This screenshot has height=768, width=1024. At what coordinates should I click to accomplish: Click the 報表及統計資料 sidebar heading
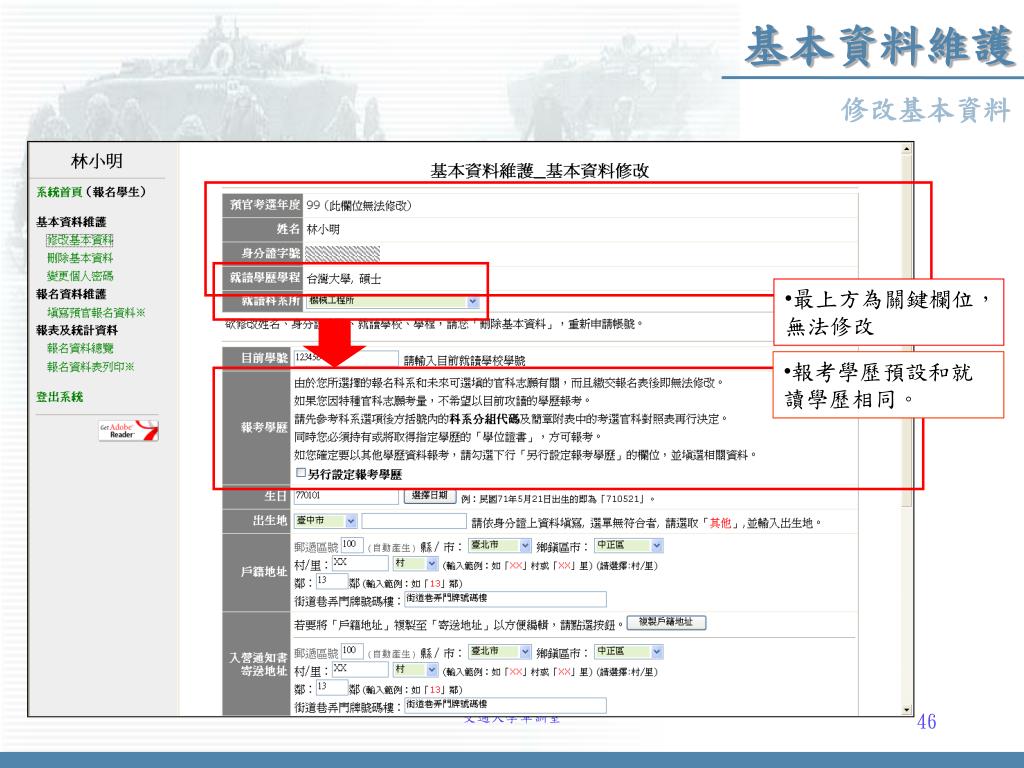coord(77,330)
